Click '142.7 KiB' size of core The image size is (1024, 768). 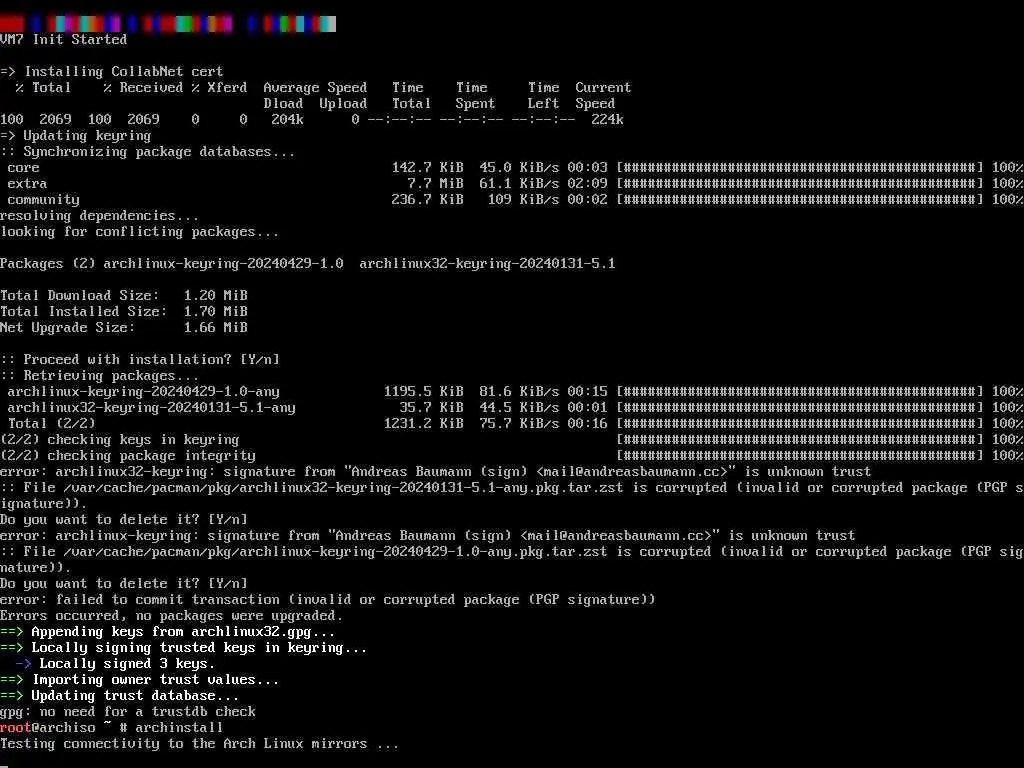tap(428, 168)
